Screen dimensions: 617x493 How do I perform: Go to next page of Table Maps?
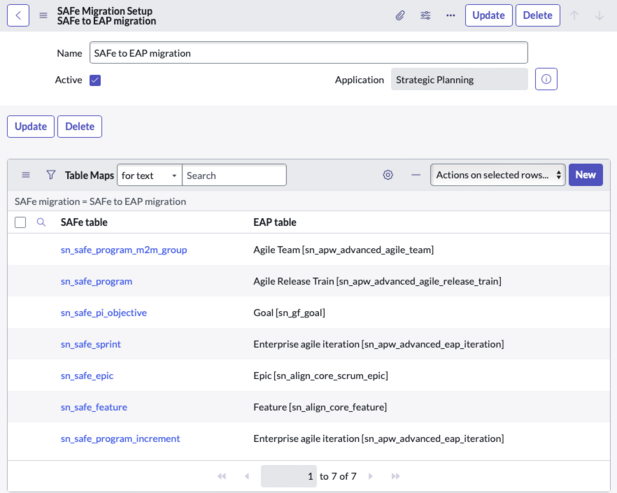370,476
